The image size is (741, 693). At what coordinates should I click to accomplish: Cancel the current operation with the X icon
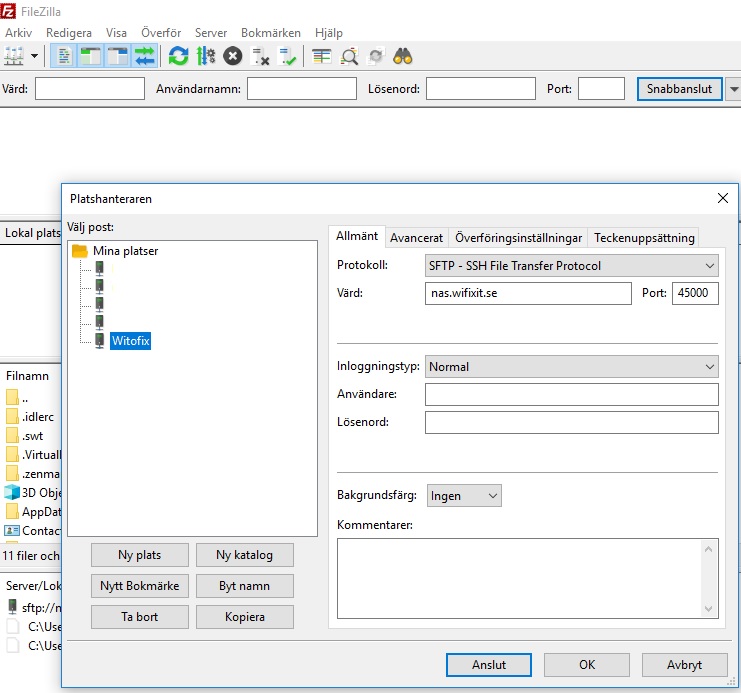click(232, 57)
